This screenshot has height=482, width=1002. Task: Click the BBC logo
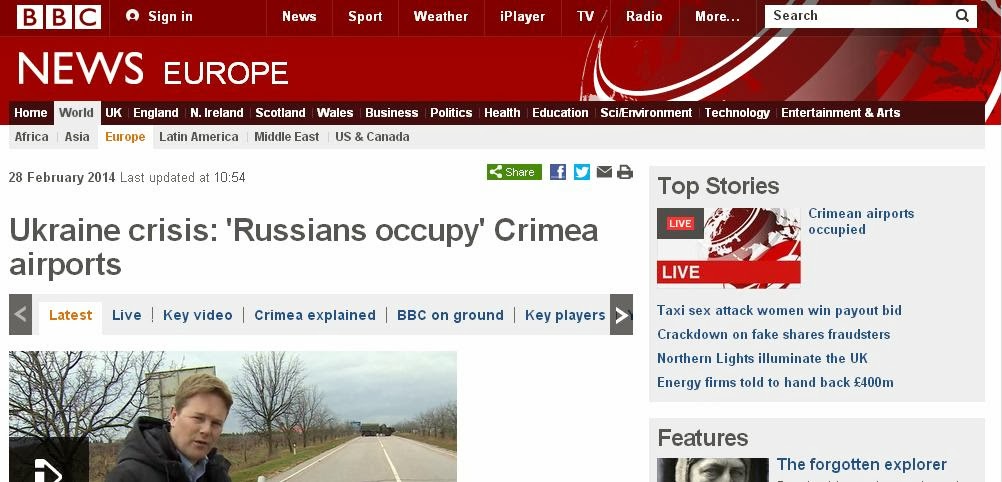59,17
